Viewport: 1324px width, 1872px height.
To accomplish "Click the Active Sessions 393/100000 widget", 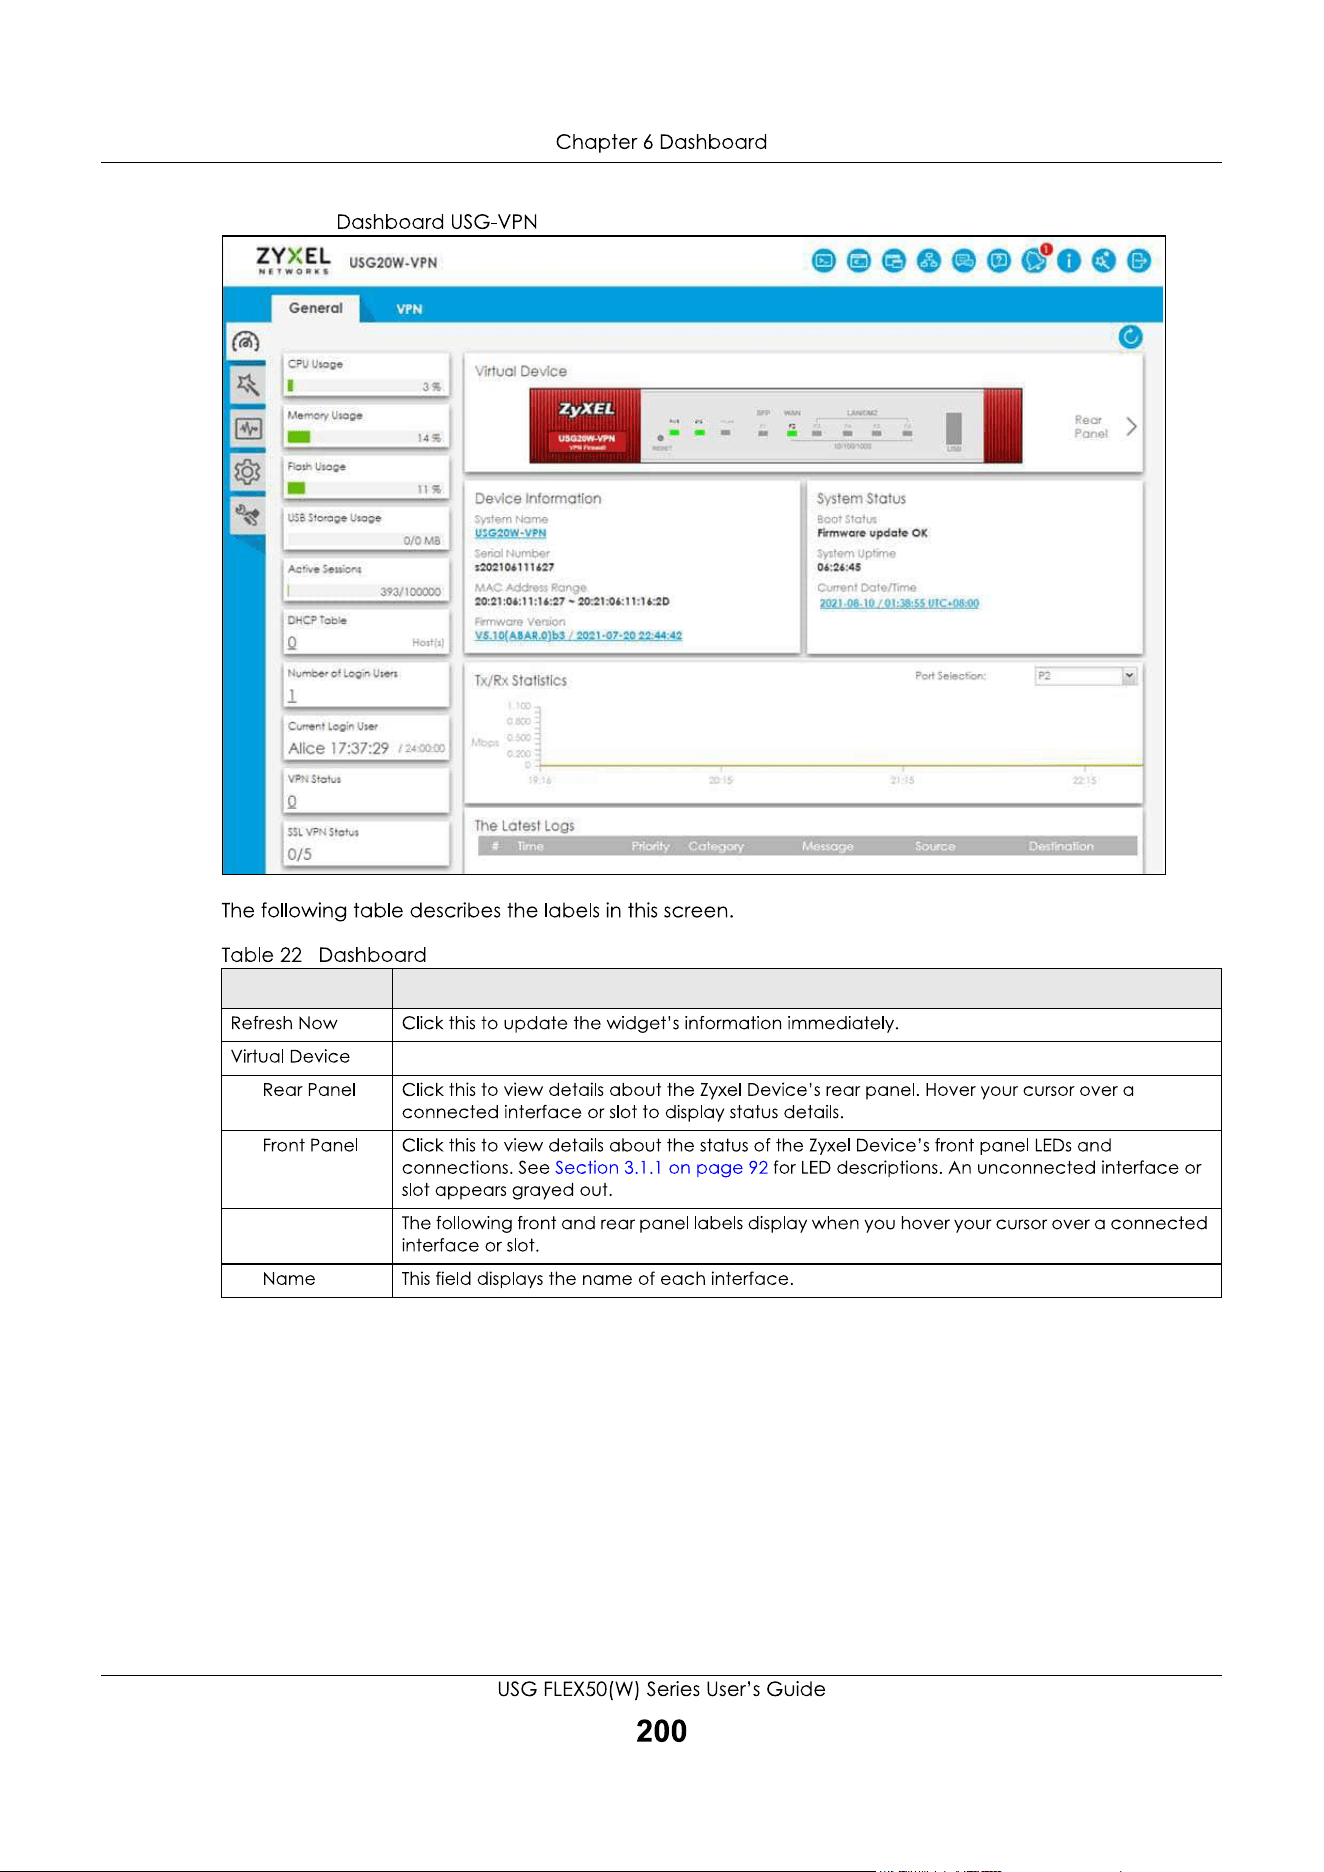I will (x=366, y=580).
